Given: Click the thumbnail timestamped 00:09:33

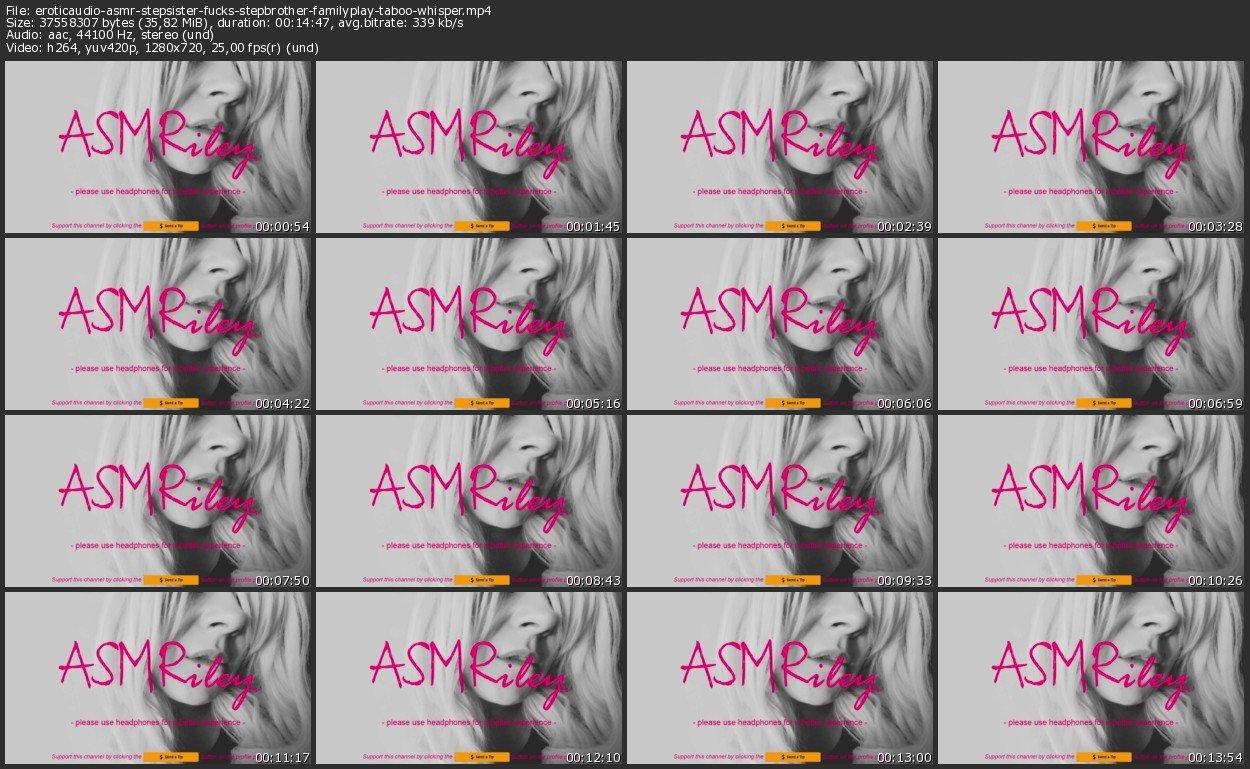Looking at the screenshot, I should pos(780,501).
